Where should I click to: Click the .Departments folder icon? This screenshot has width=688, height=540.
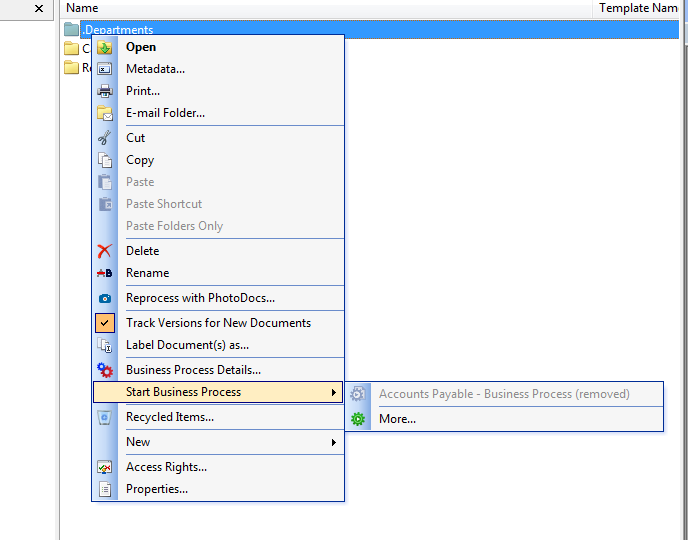point(71,29)
